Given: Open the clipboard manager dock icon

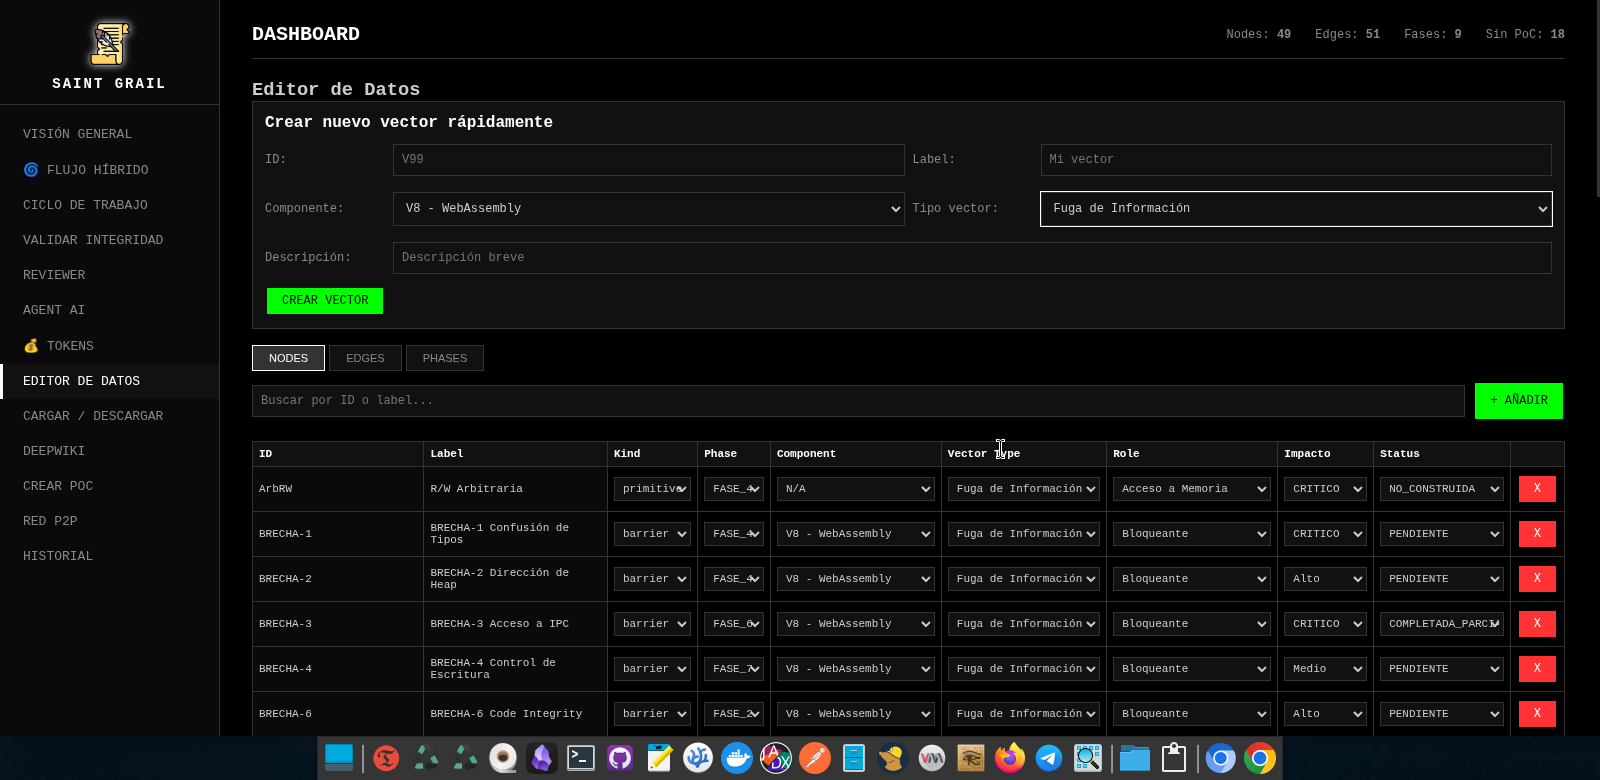Looking at the screenshot, I should tap(1174, 759).
